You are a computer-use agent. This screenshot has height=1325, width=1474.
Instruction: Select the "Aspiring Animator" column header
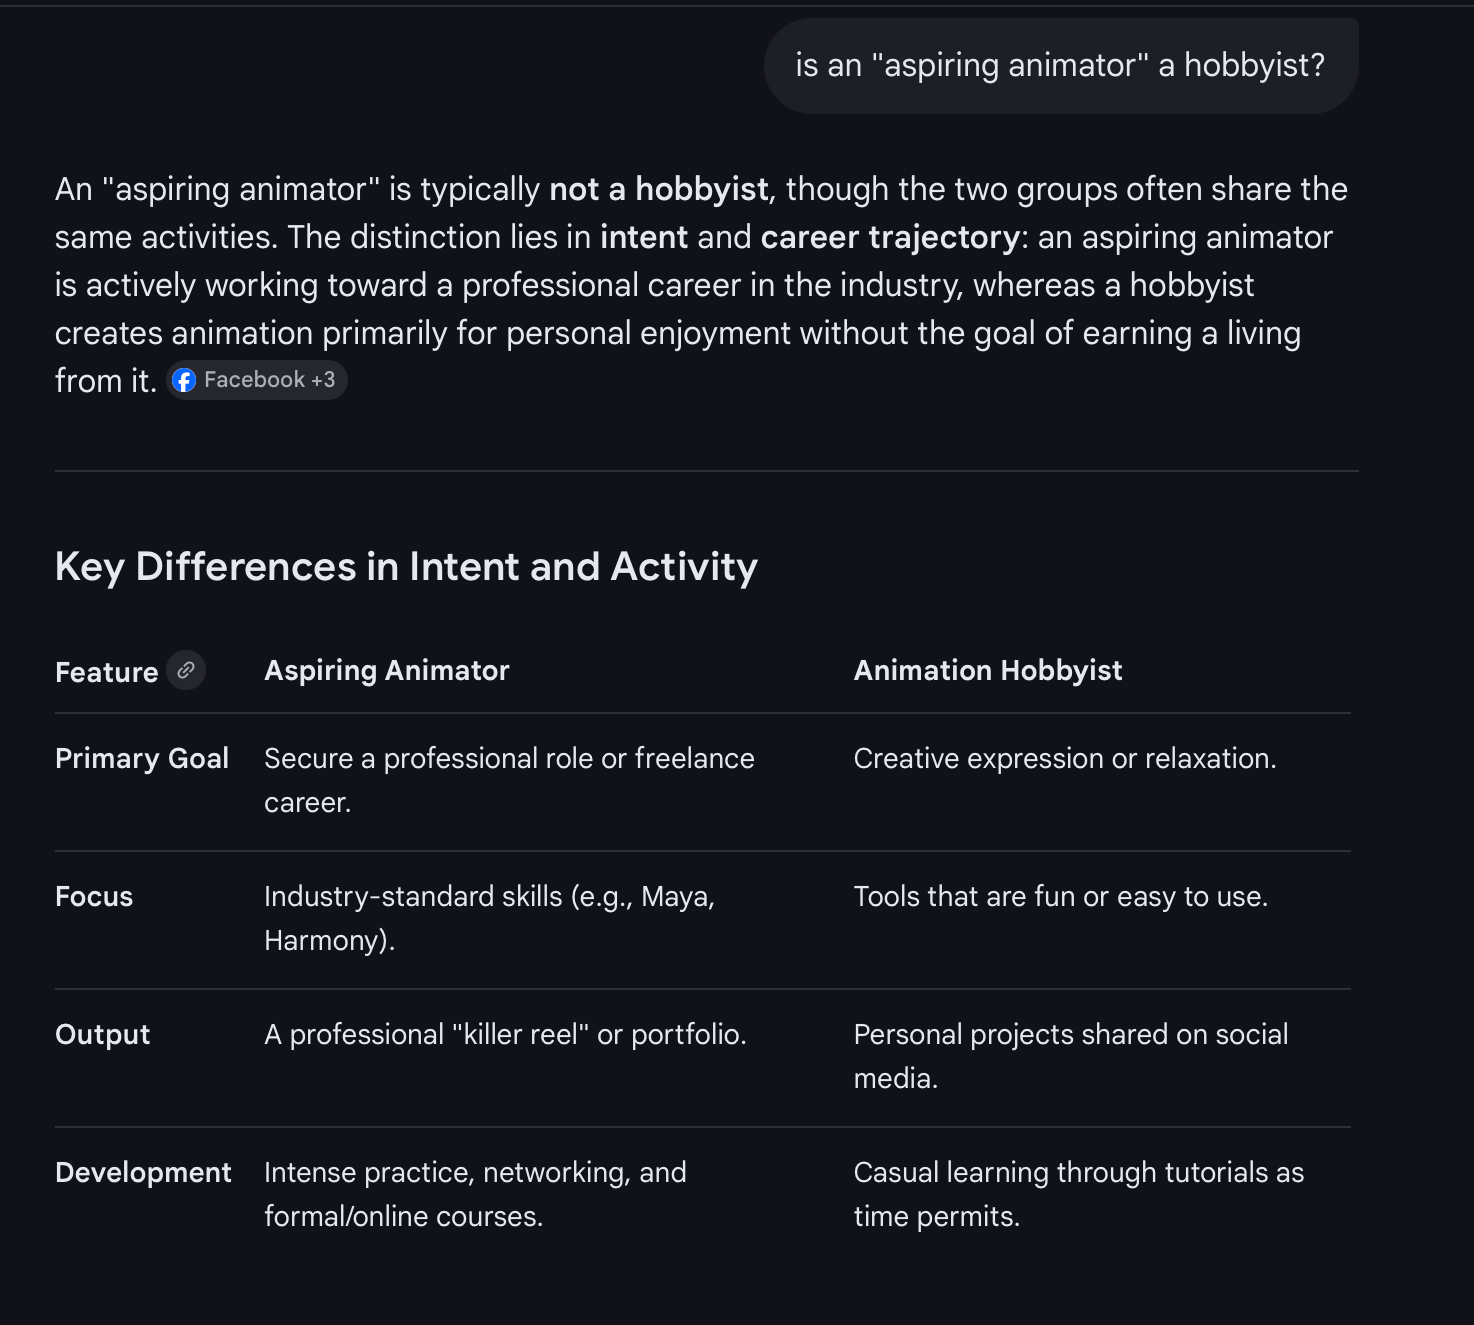click(x=387, y=670)
